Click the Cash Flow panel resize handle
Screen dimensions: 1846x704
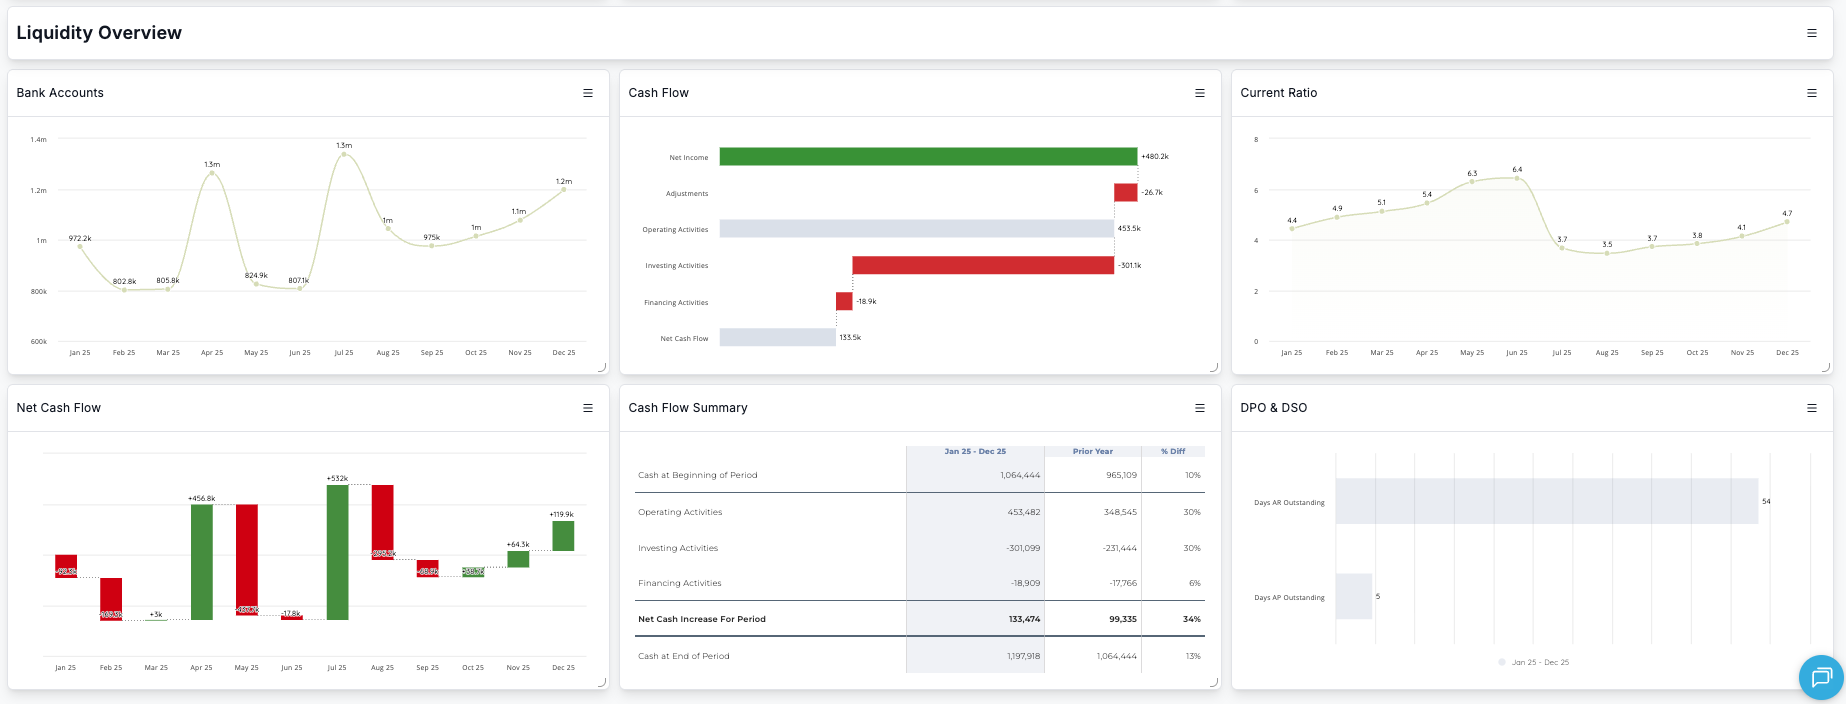[1214, 368]
